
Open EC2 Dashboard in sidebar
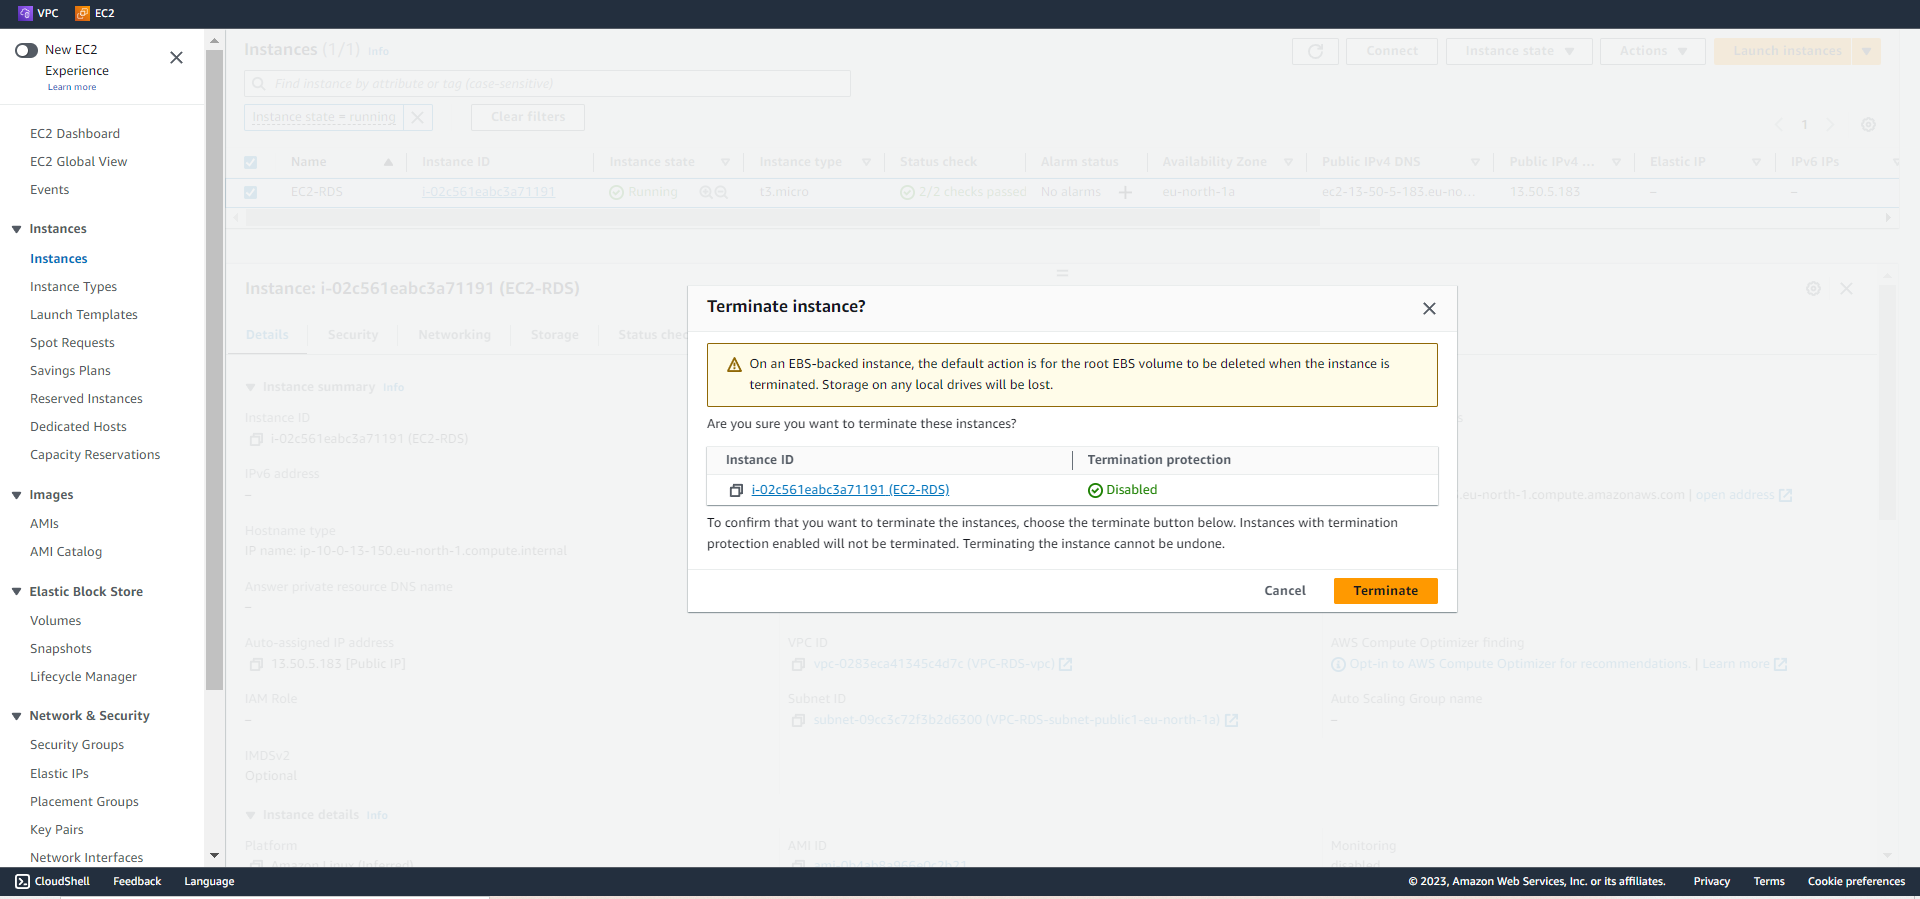point(75,134)
